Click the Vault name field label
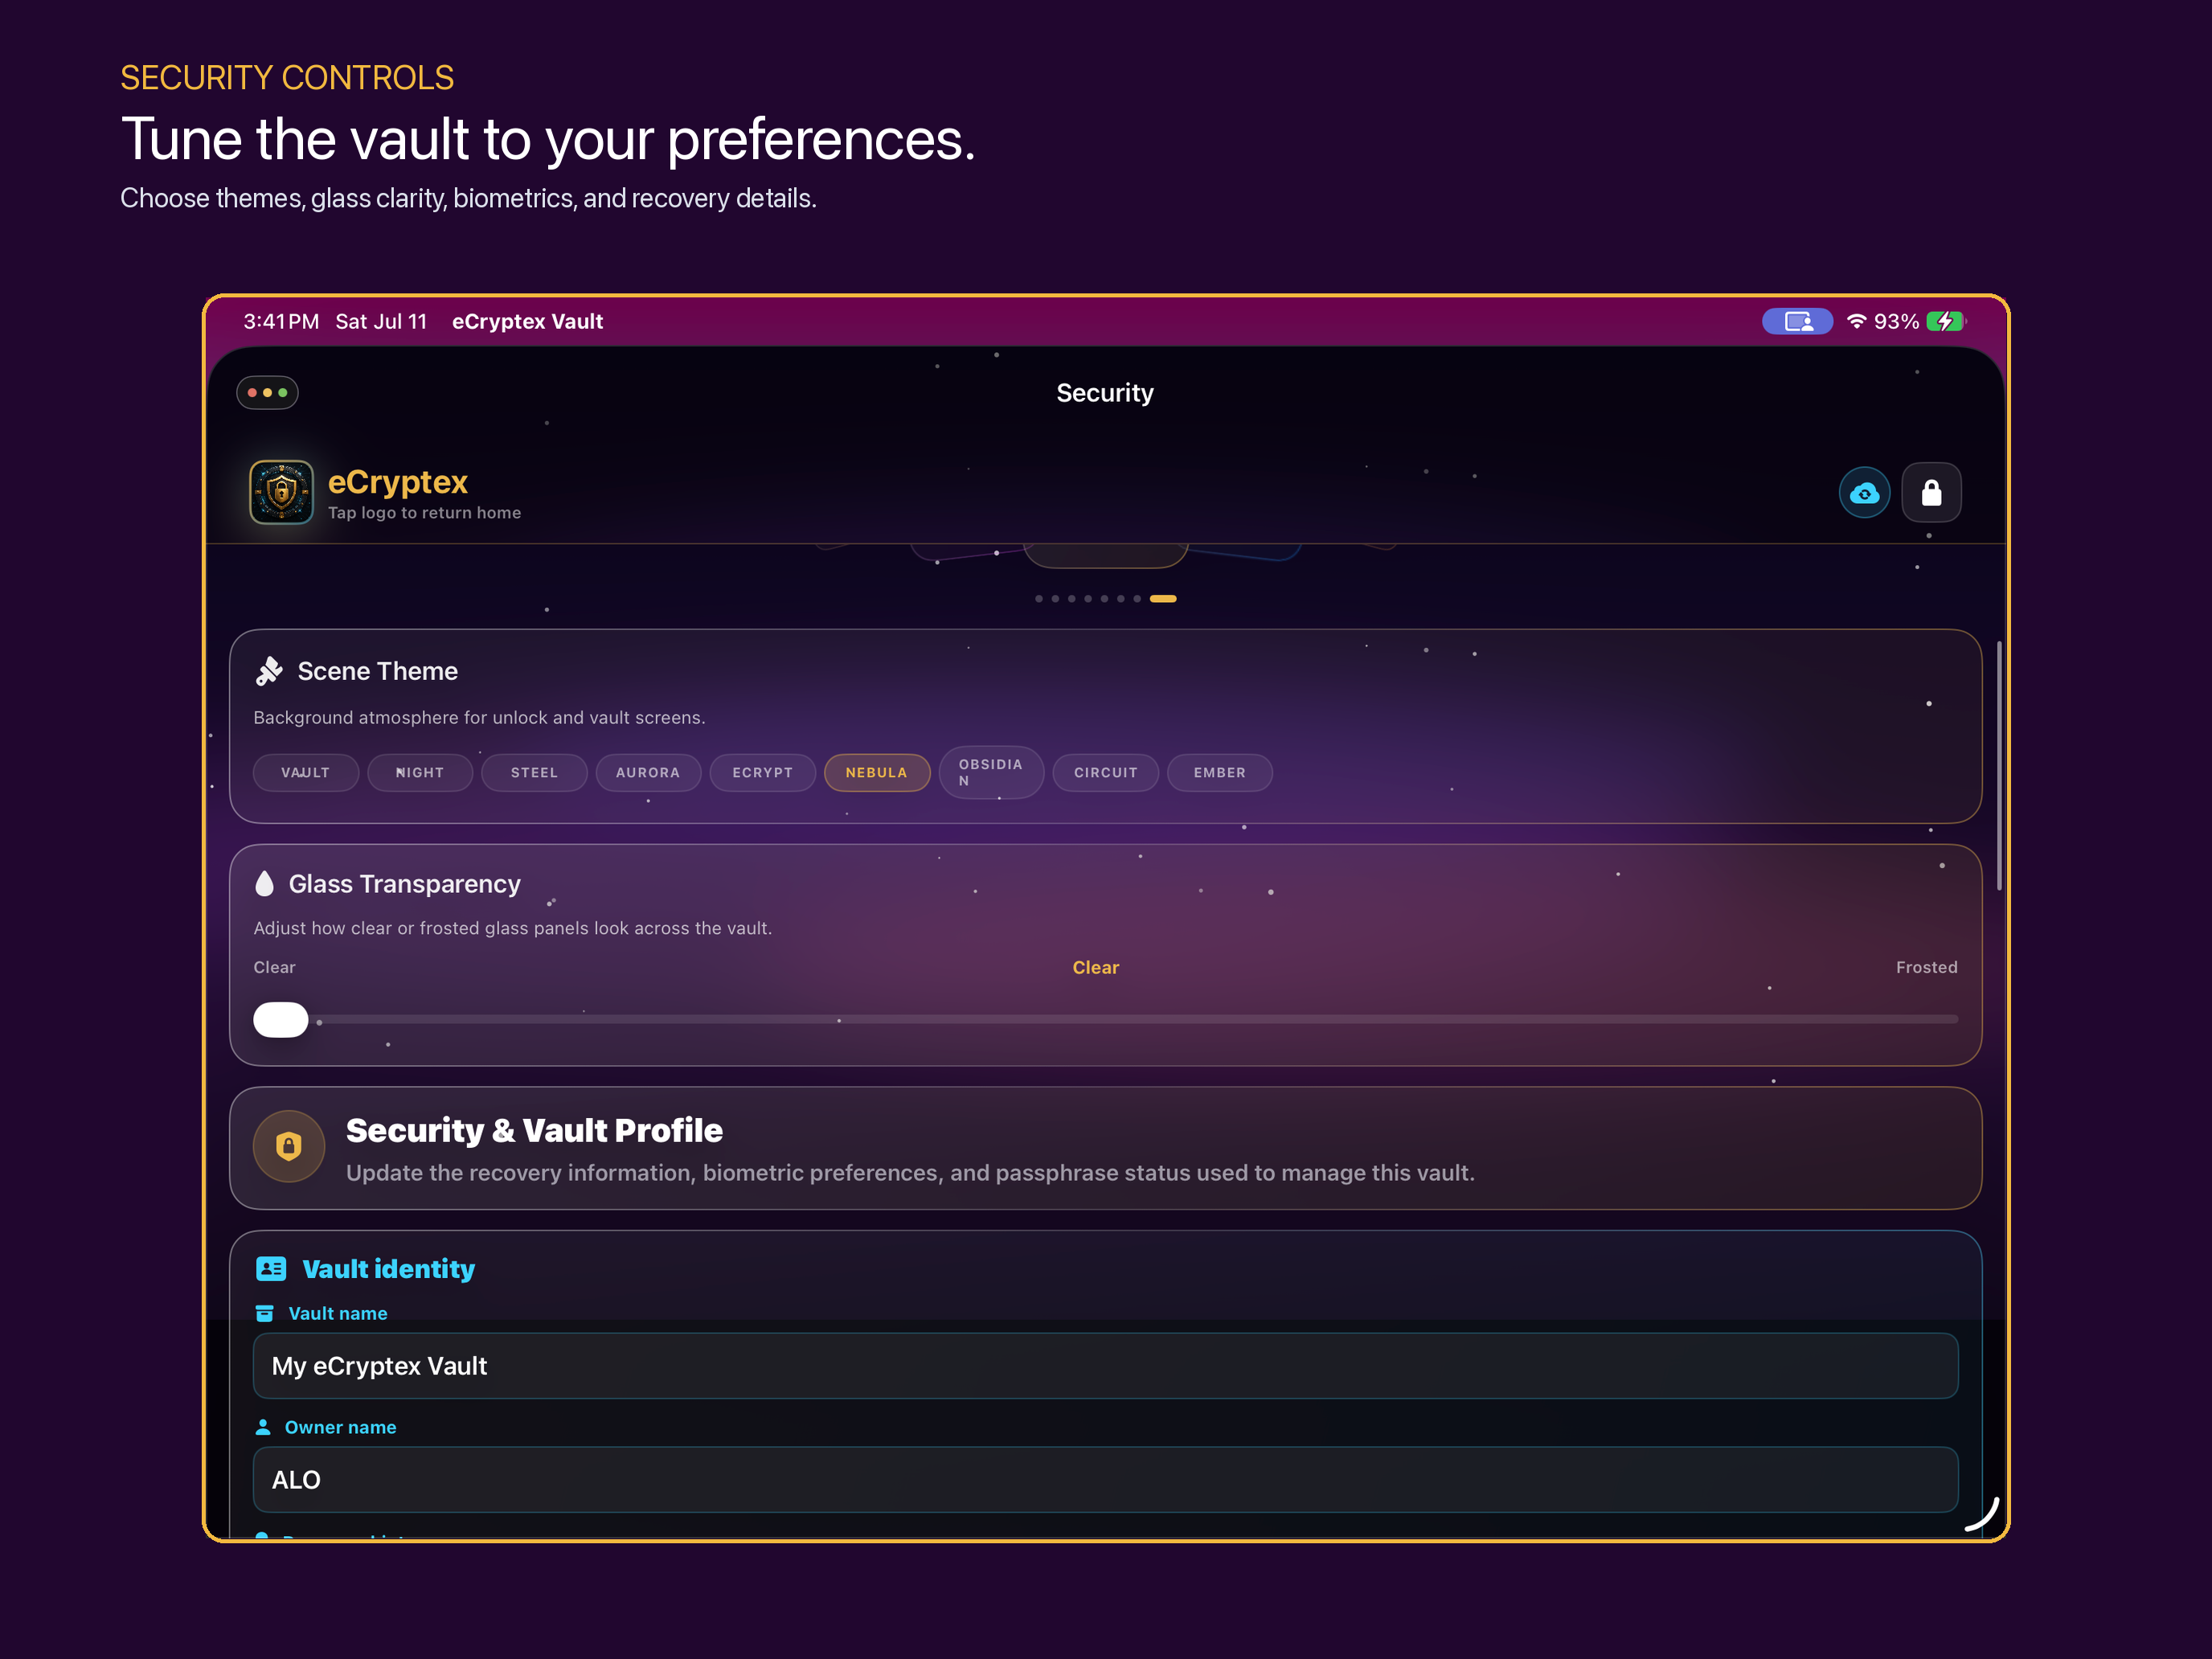Screen dimensions: 2212x1659 tap(338, 1314)
